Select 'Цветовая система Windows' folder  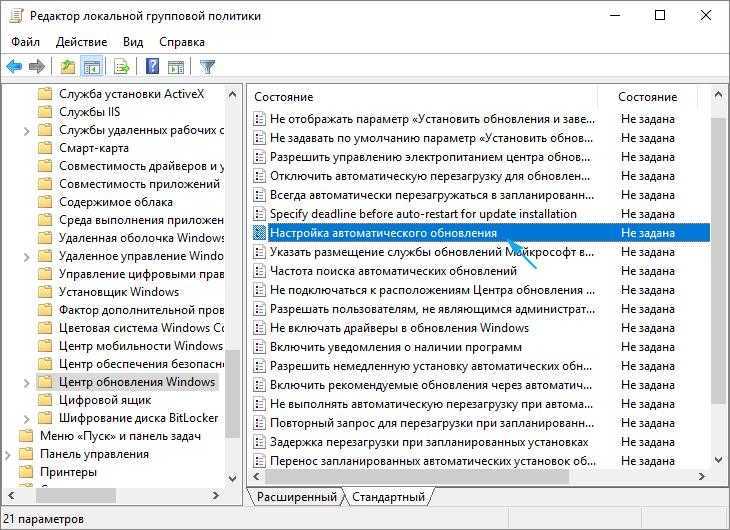tap(141, 328)
